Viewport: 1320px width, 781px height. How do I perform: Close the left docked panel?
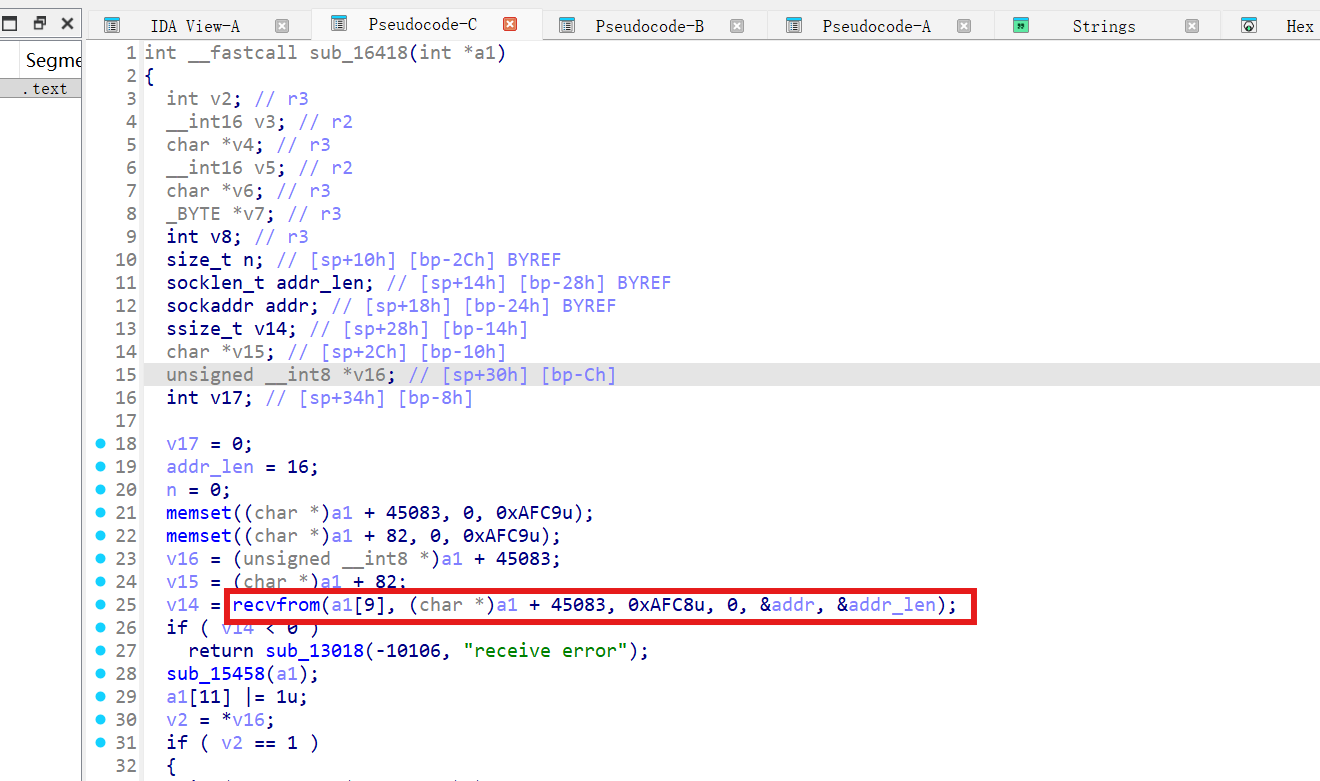click(x=67, y=23)
